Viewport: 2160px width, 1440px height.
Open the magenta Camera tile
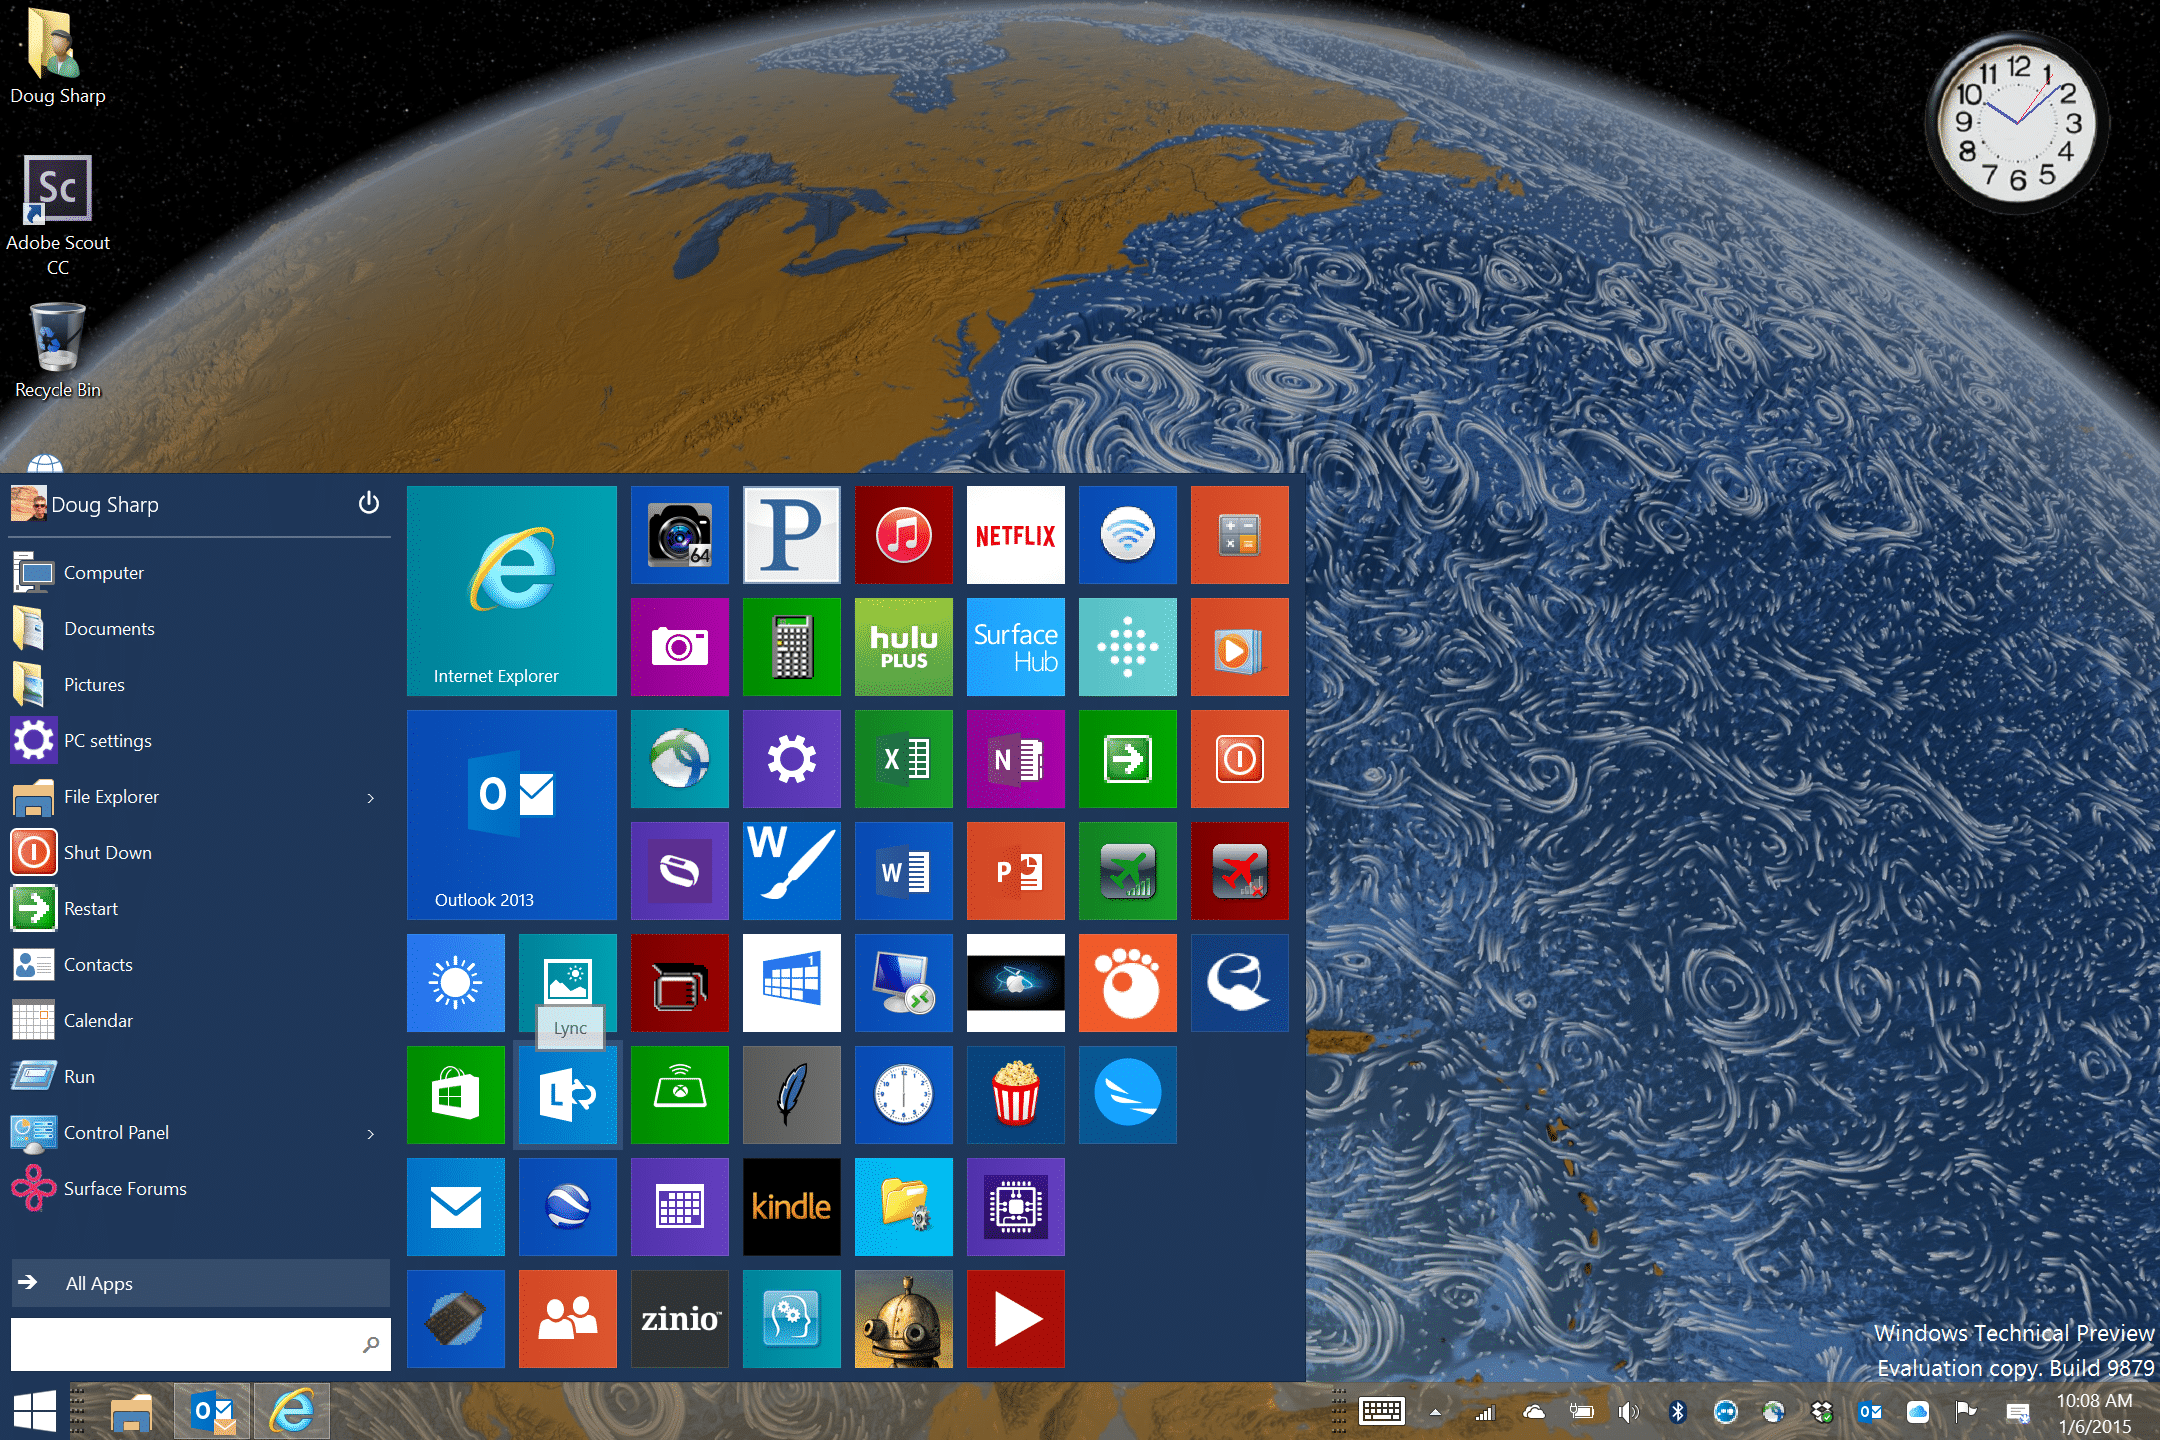680,647
